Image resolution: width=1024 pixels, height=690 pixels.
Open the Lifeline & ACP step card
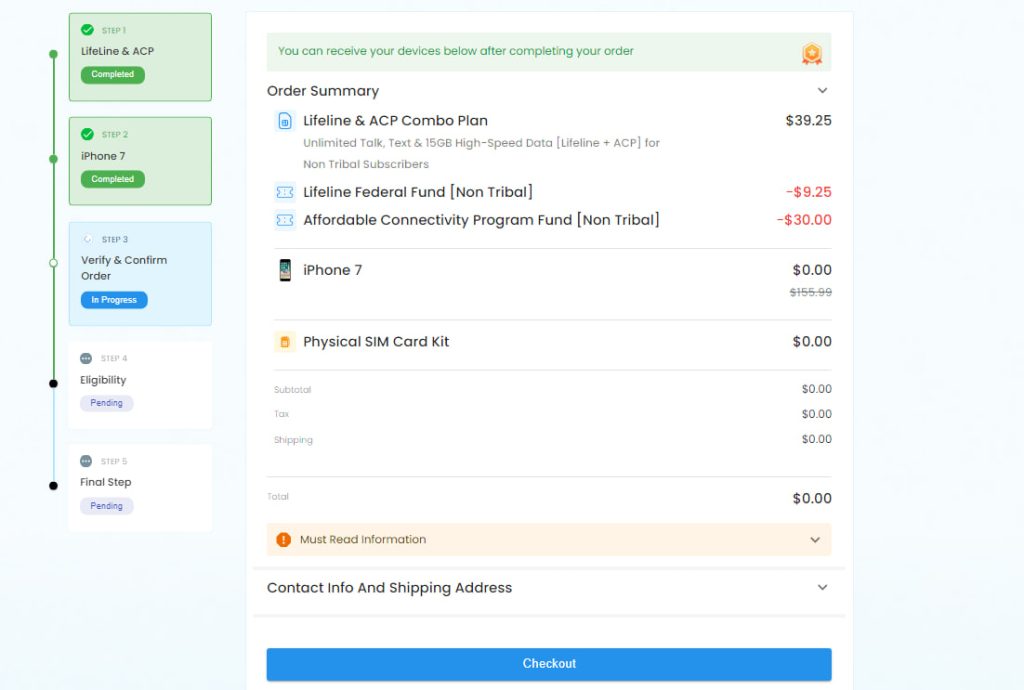tap(140, 57)
